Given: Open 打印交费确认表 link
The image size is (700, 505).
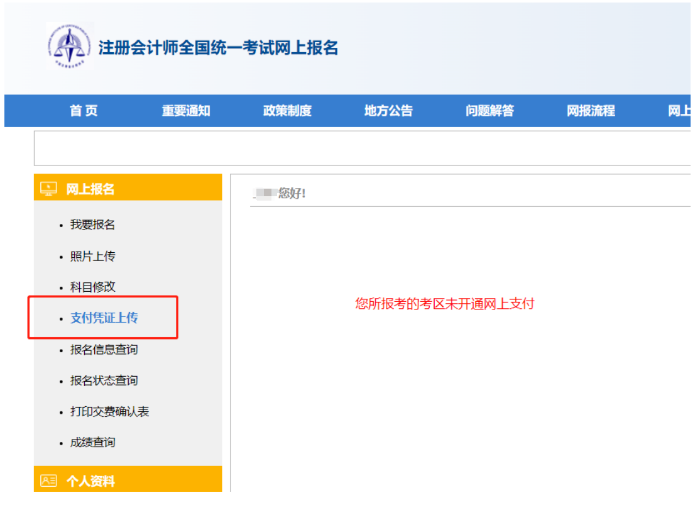Looking at the screenshot, I should [x=109, y=411].
